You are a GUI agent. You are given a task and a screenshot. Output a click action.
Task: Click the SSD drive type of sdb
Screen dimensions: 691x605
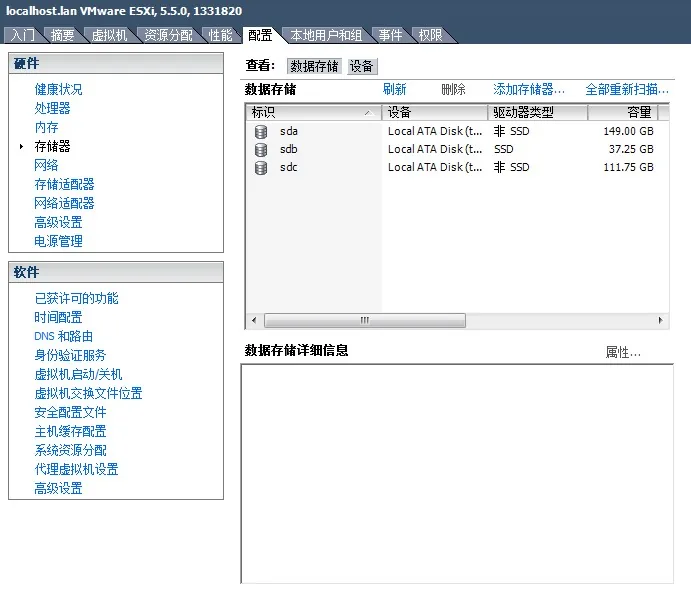click(x=504, y=149)
